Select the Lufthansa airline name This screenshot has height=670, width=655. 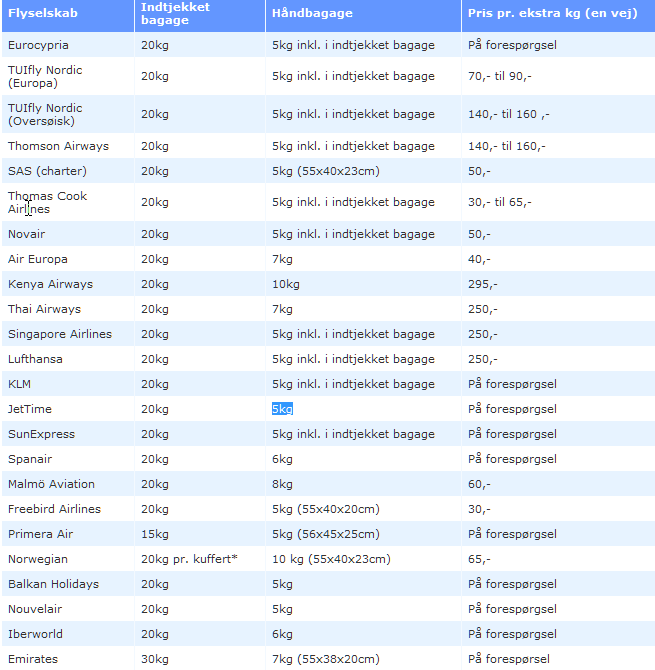tap(35, 359)
